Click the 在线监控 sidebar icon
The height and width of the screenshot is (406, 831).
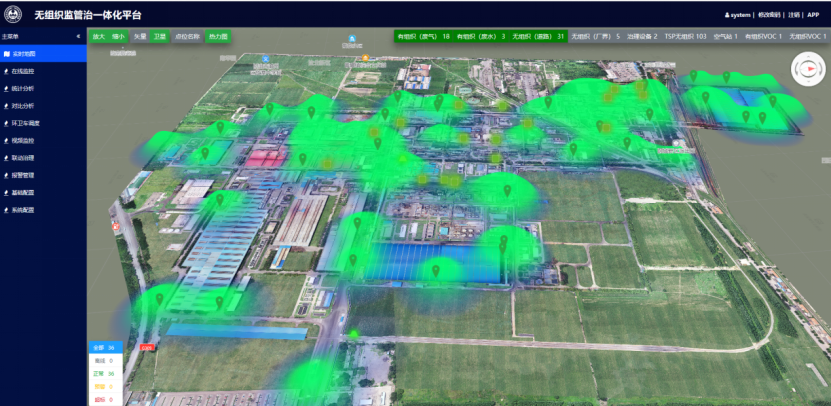[x=7, y=71]
